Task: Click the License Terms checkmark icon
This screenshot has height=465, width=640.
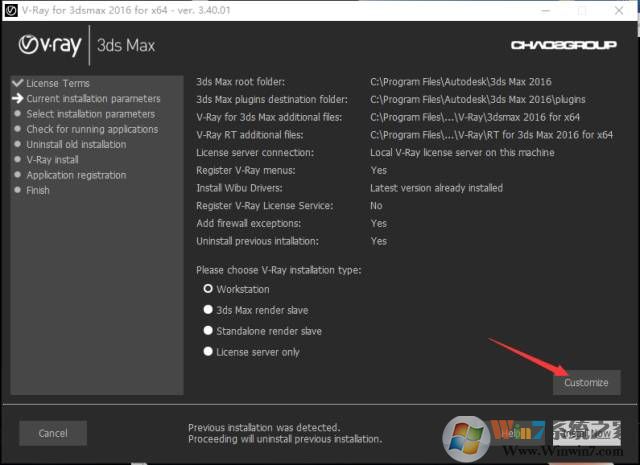Action: pyautogui.click(x=17, y=83)
